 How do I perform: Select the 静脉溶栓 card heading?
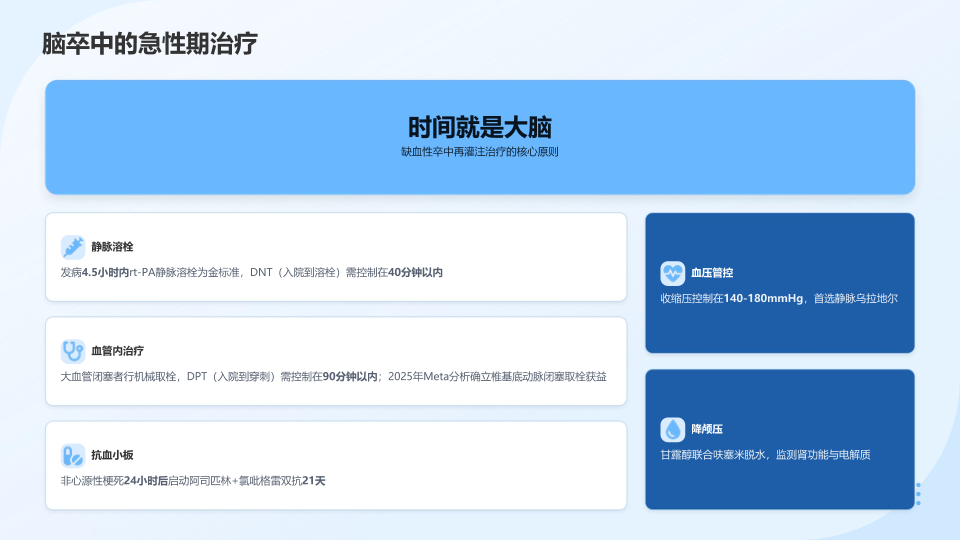coord(112,247)
